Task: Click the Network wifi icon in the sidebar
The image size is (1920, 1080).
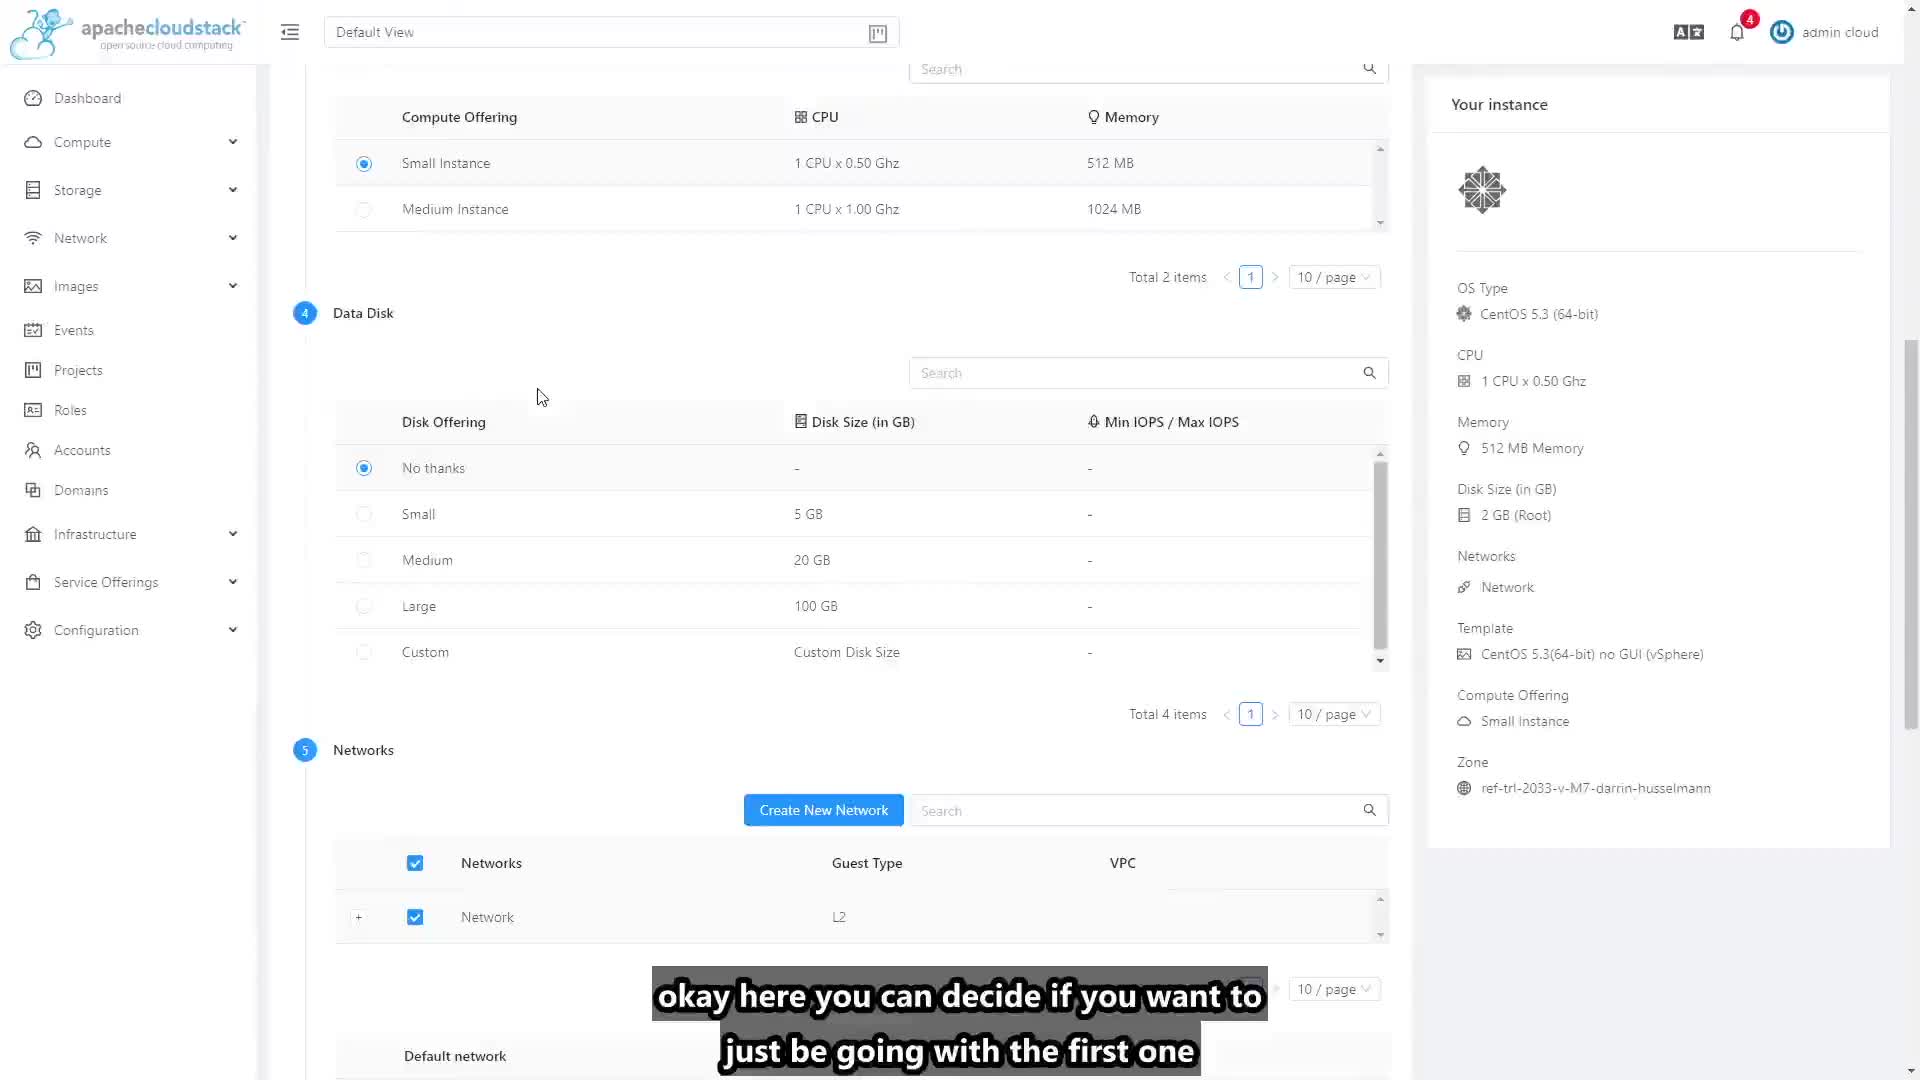Action: pos(33,238)
